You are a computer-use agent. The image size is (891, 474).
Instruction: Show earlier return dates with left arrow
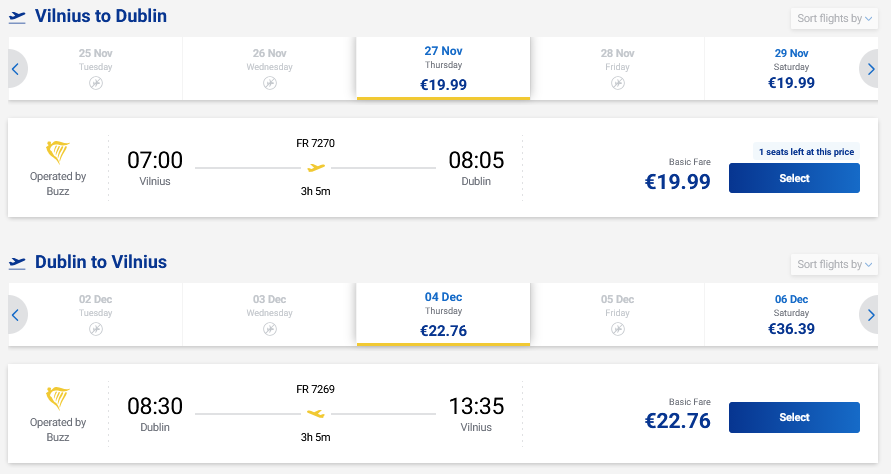click(x=15, y=315)
